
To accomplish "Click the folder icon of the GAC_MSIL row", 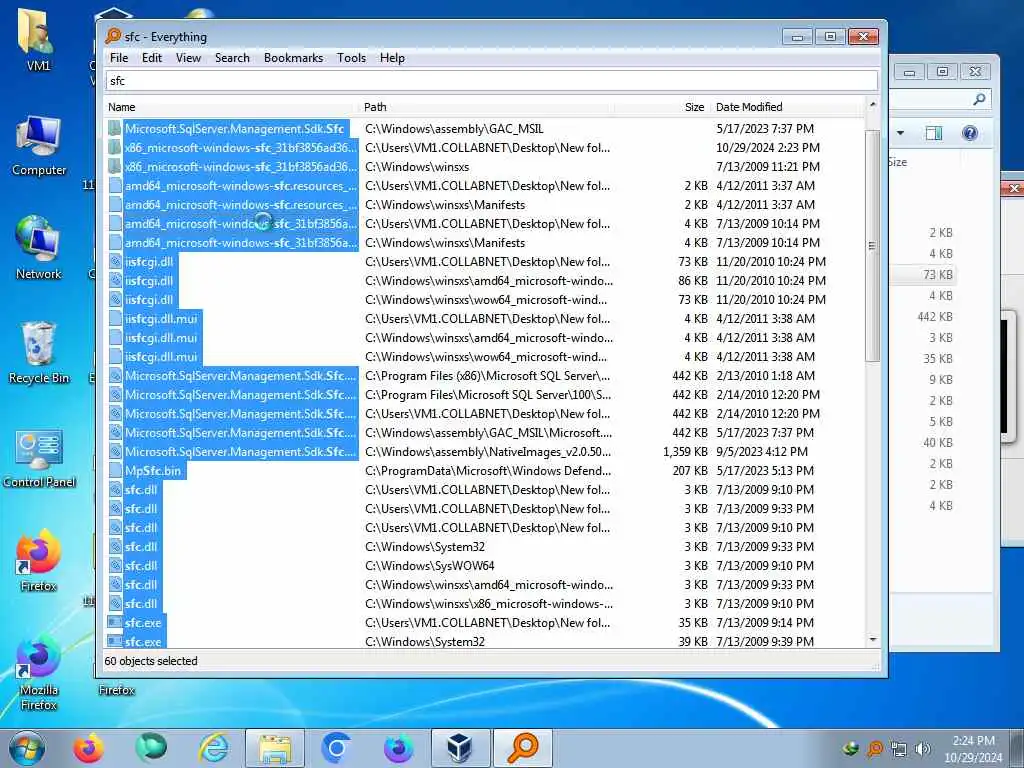I will click(115, 129).
